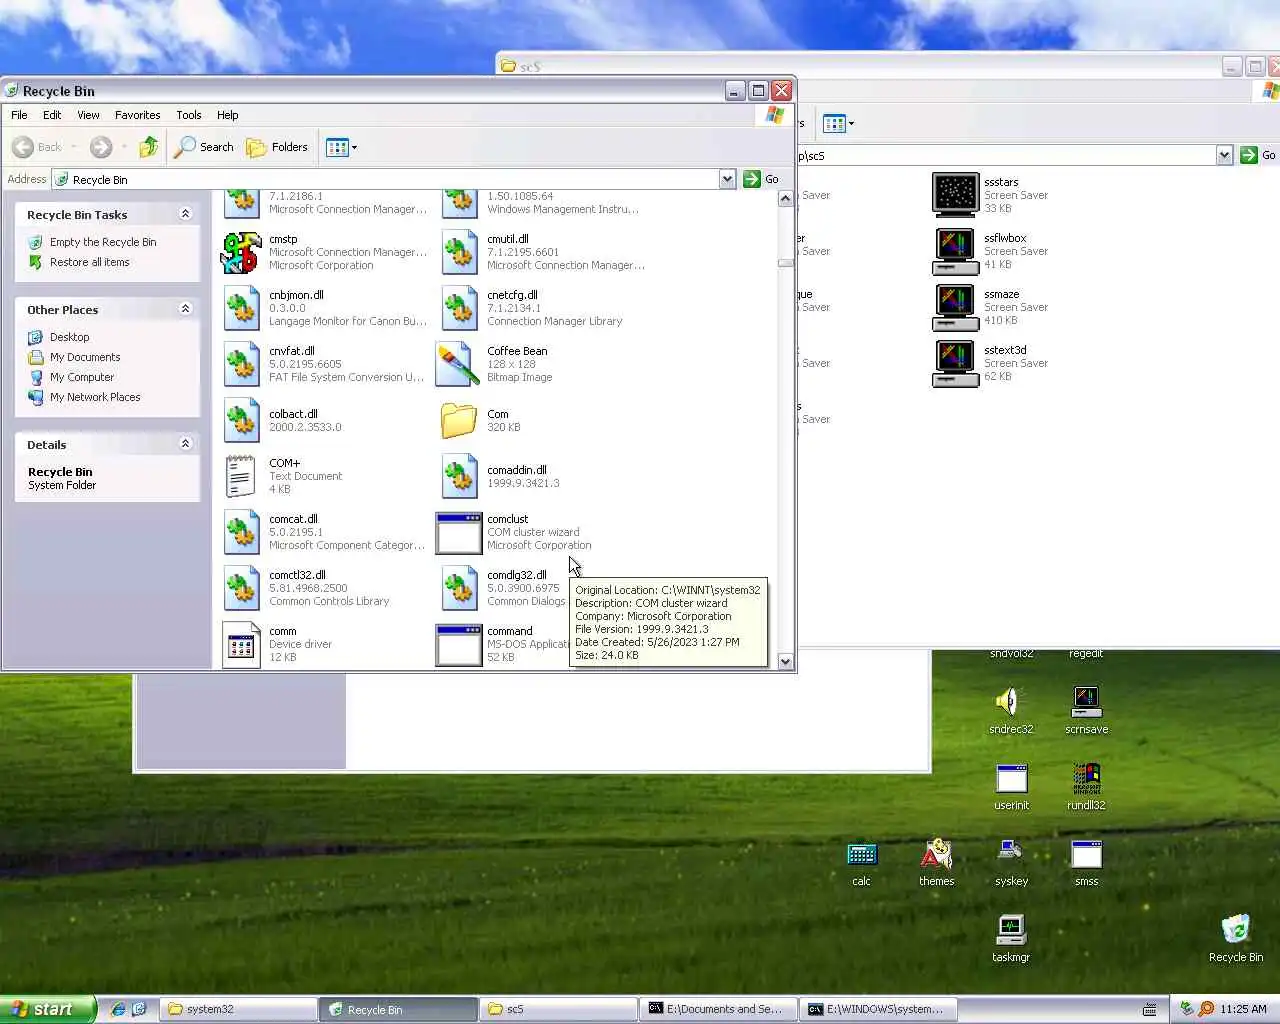Click Restore all items
The width and height of the screenshot is (1280, 1024).
[x=90, y=262]
